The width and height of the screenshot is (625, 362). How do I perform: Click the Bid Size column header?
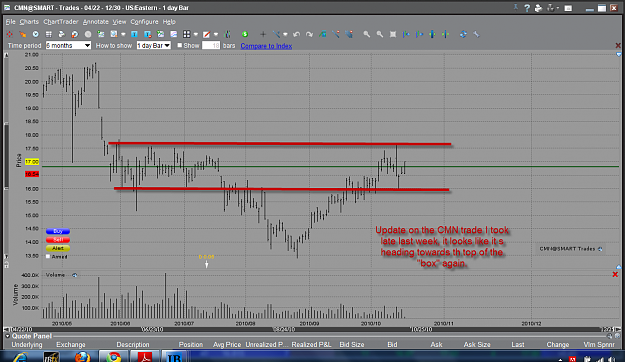[352, 344]
